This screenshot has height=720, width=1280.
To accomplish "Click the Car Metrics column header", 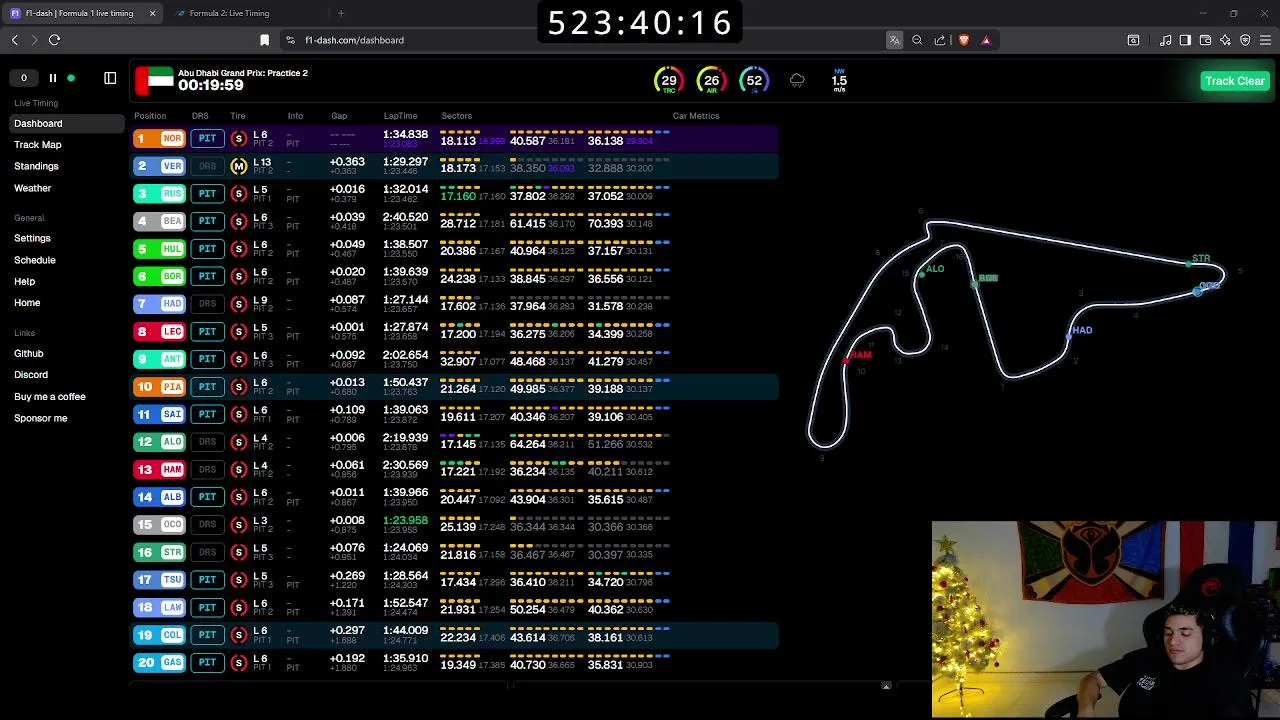I will (696, 116).
